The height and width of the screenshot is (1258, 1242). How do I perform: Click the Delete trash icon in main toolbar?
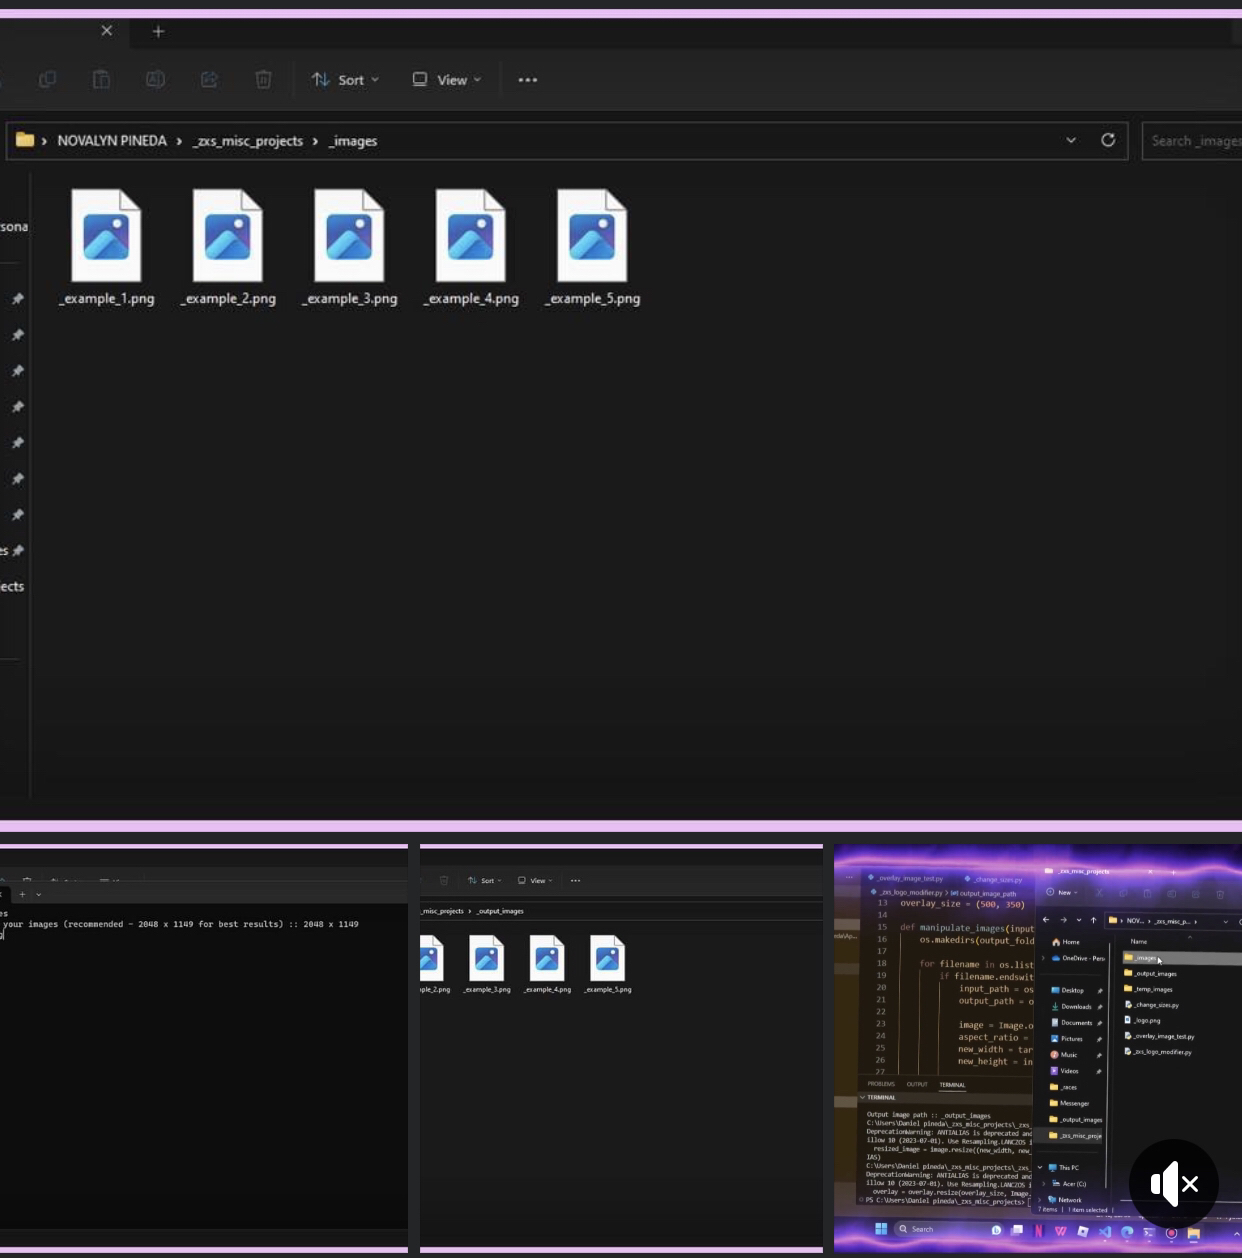[x=263, y=79]
